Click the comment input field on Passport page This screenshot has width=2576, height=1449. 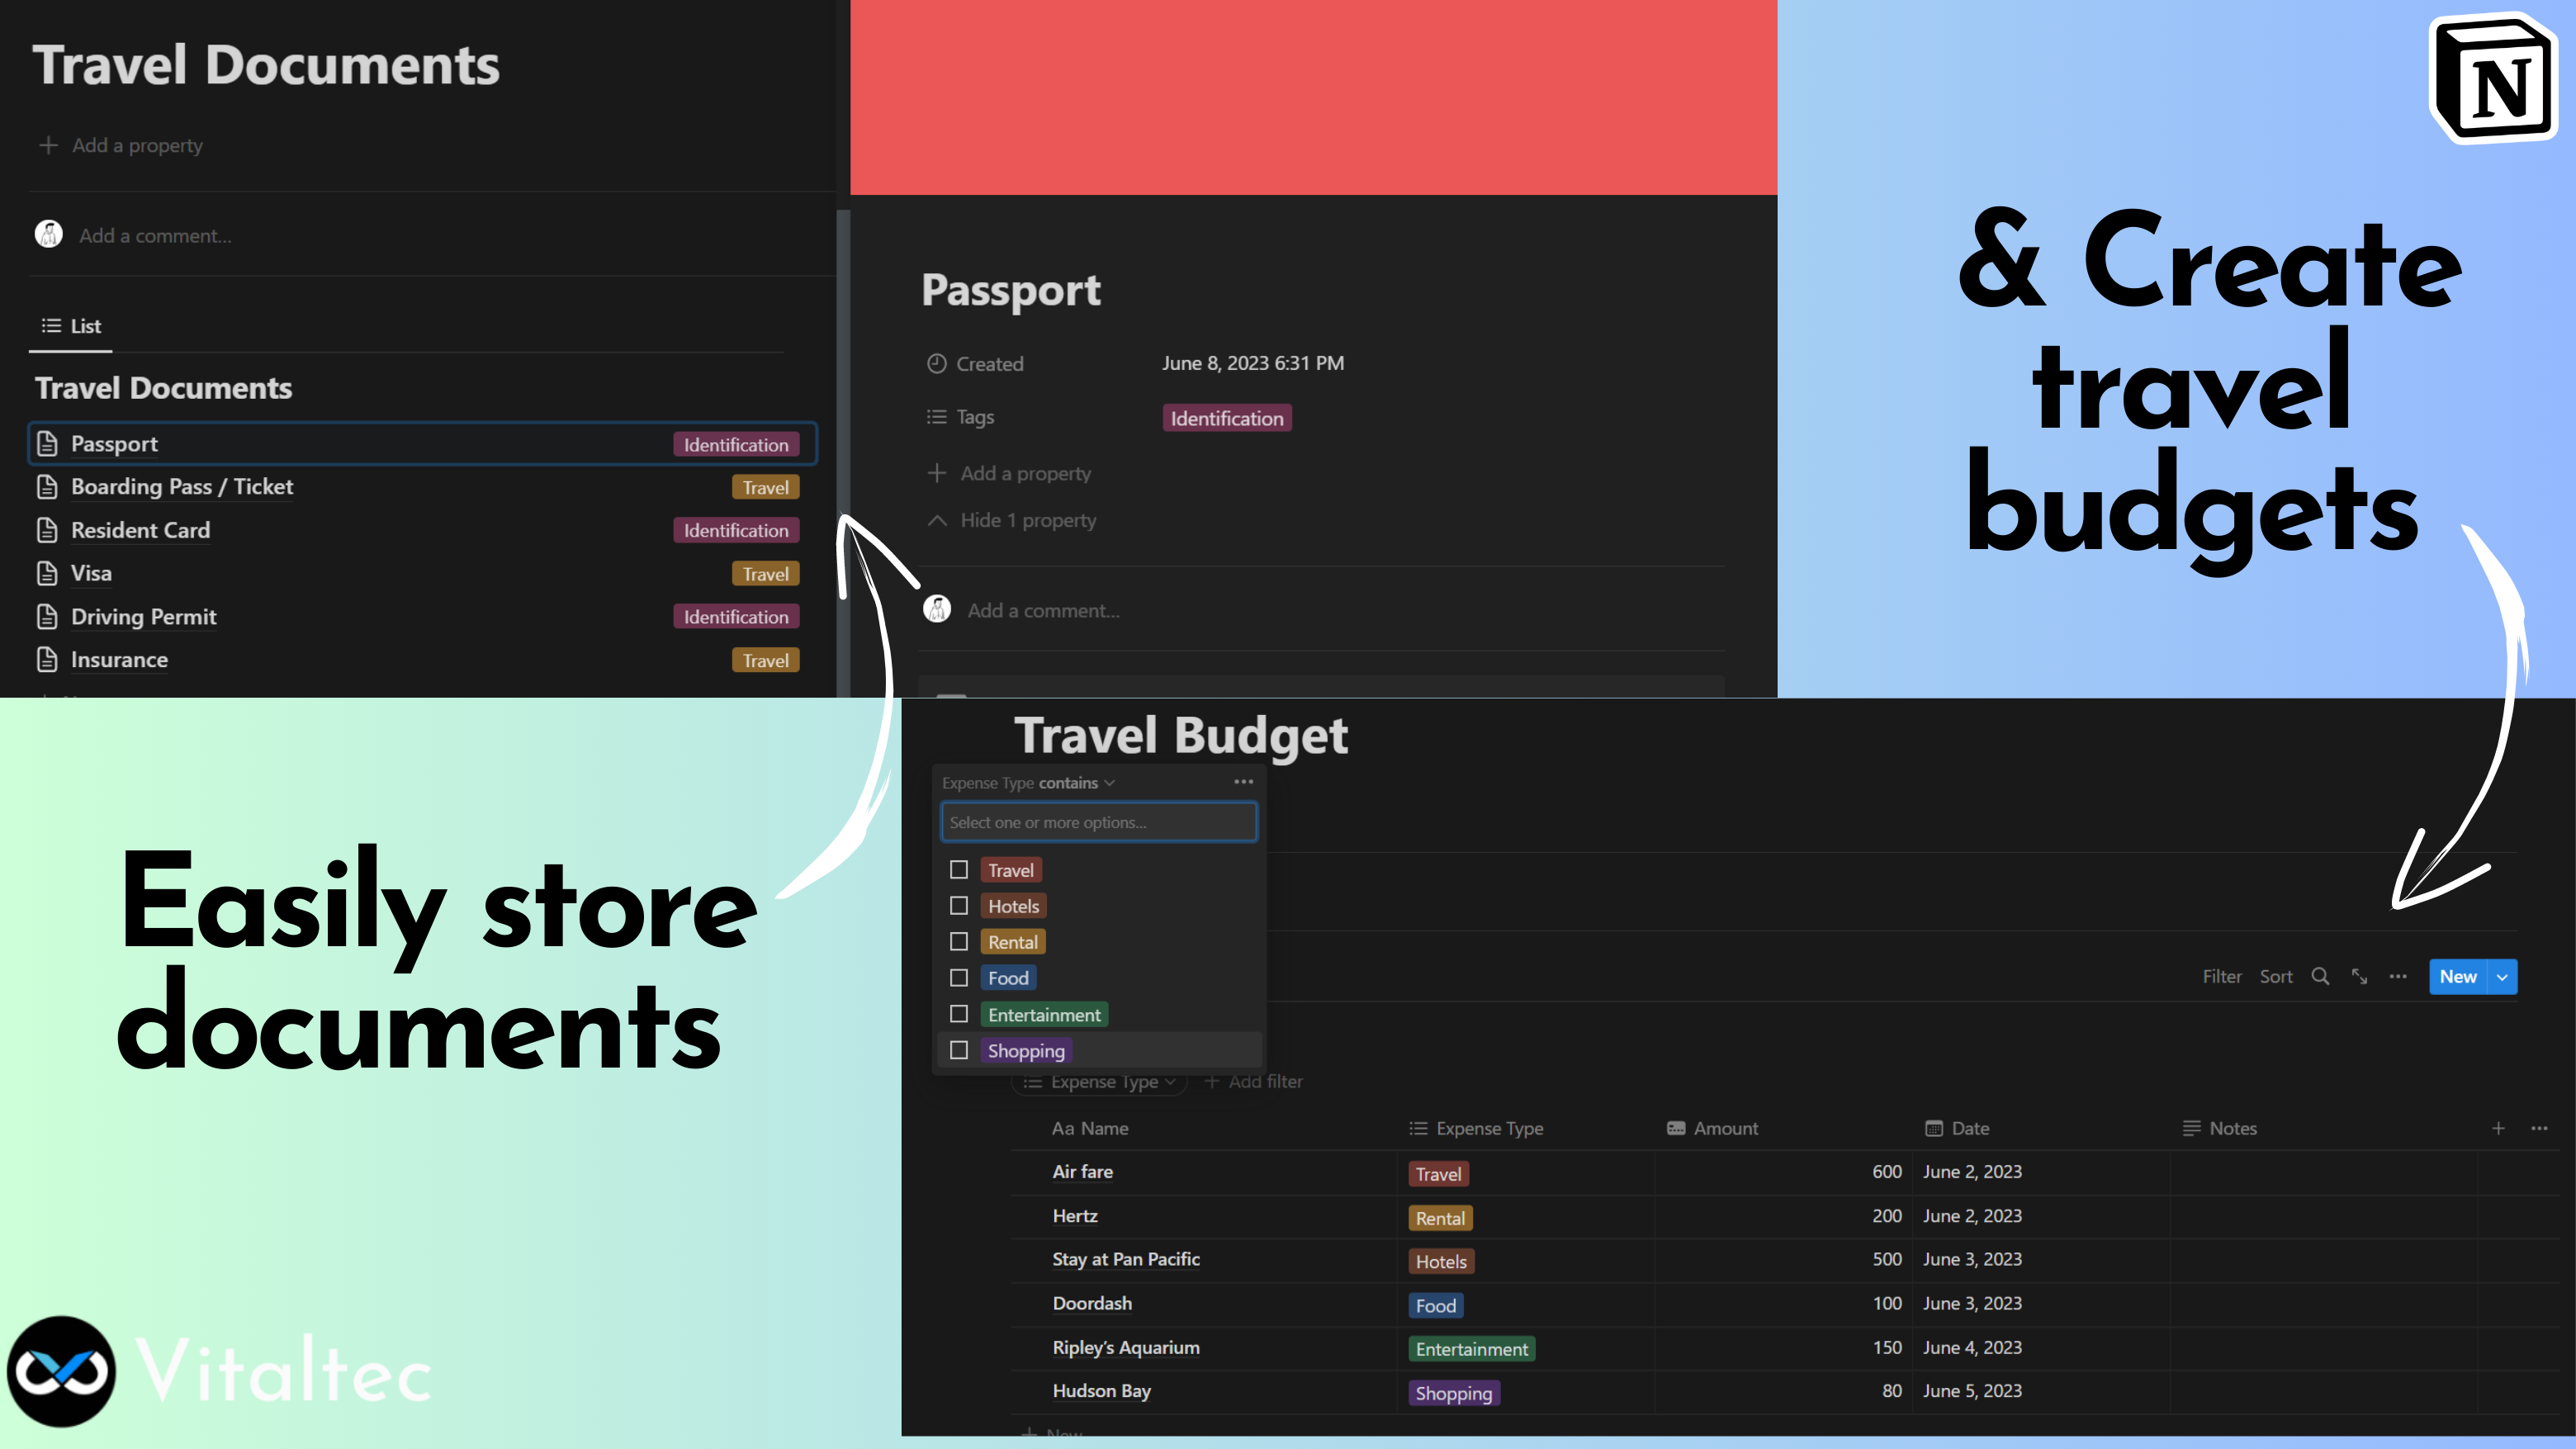point(1043,610)
